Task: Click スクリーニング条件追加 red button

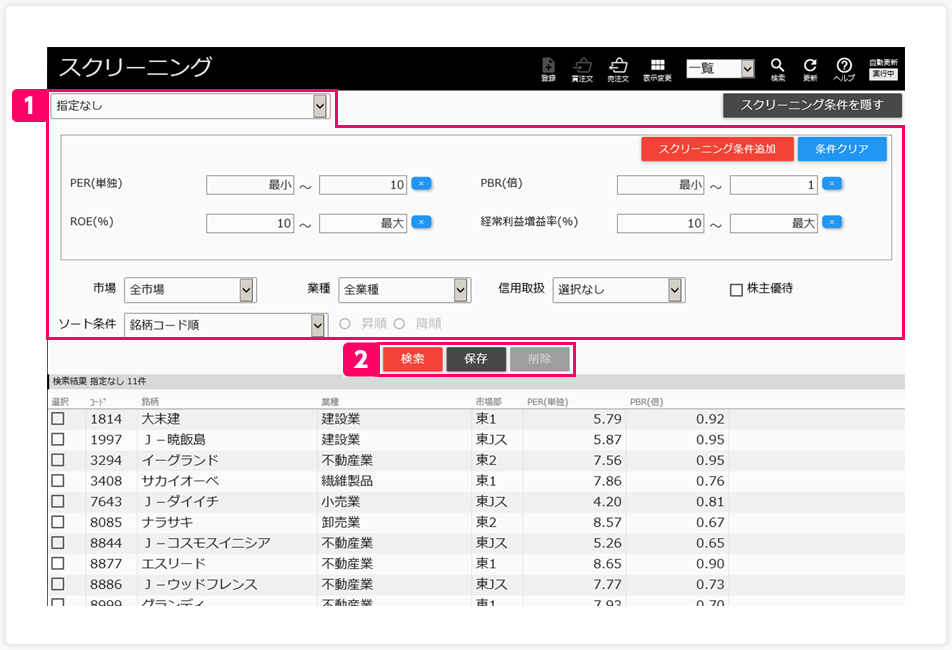Action: click(717, 149)
